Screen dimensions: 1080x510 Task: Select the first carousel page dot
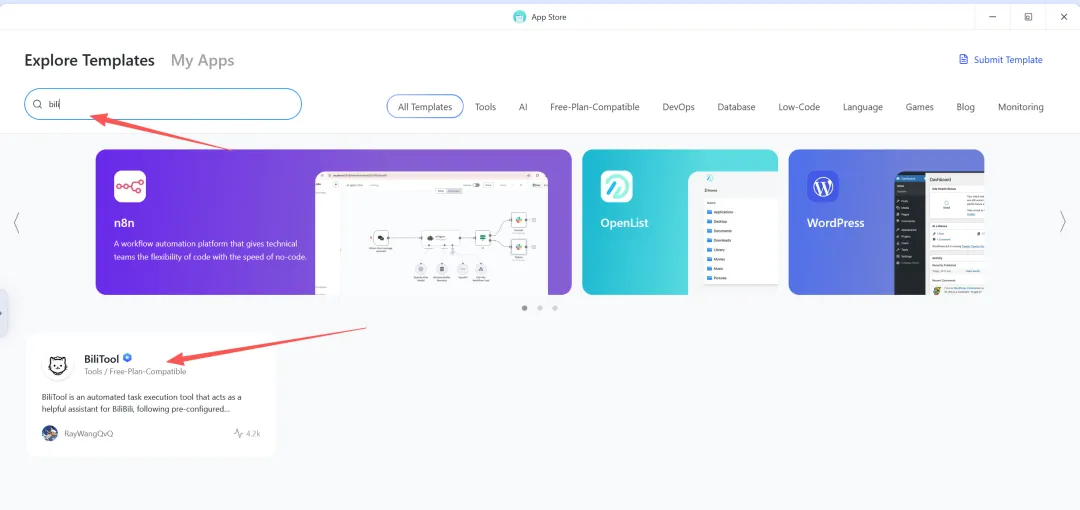(x=525, y=308)
